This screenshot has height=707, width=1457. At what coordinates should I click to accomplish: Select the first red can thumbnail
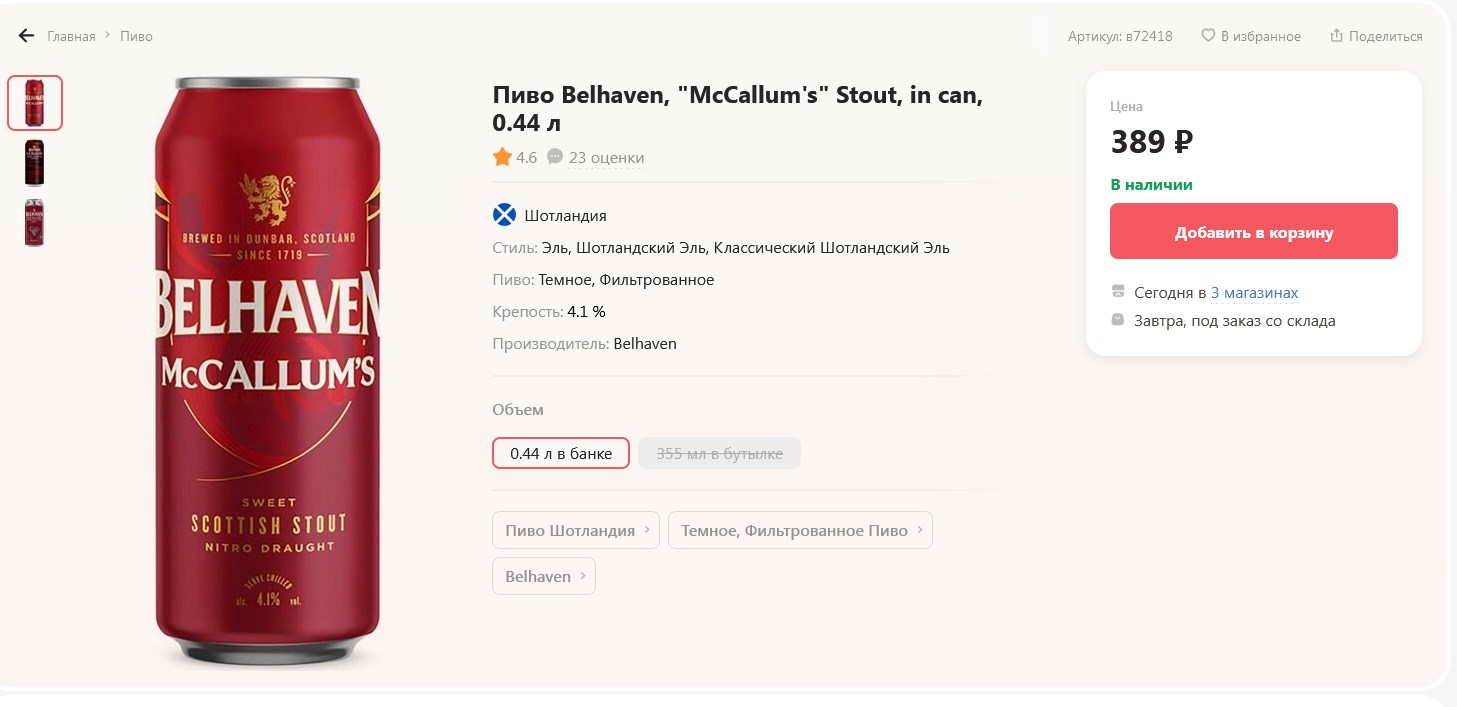[35, 103]
